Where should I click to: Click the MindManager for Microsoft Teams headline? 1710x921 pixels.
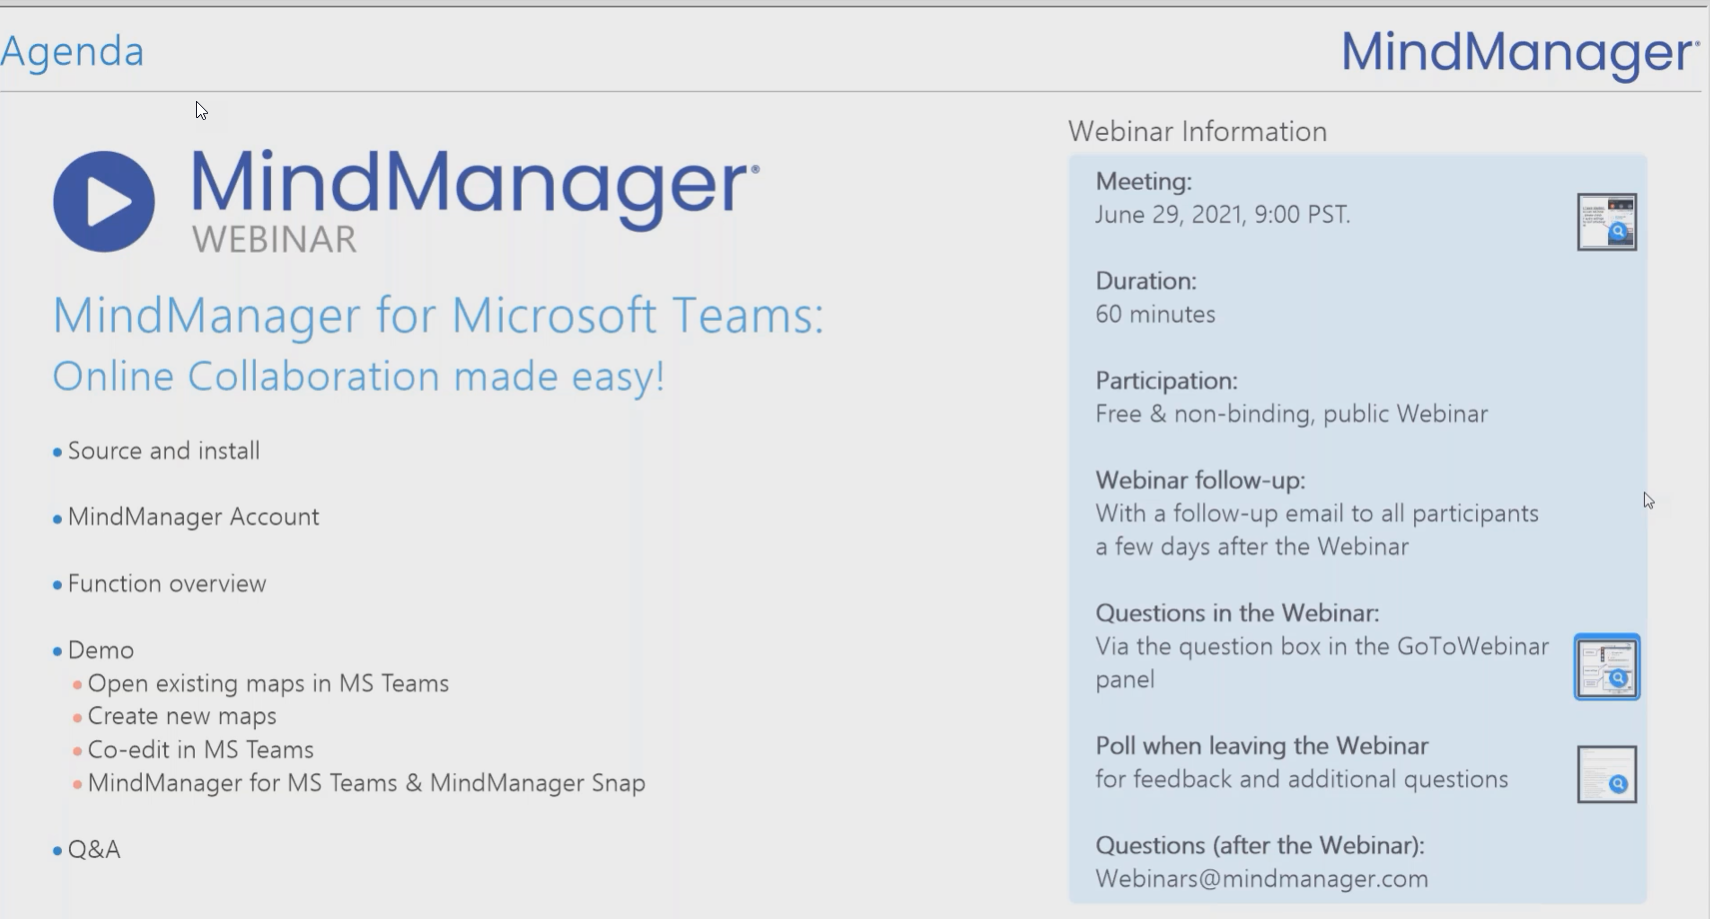click(x=438, y=316)
